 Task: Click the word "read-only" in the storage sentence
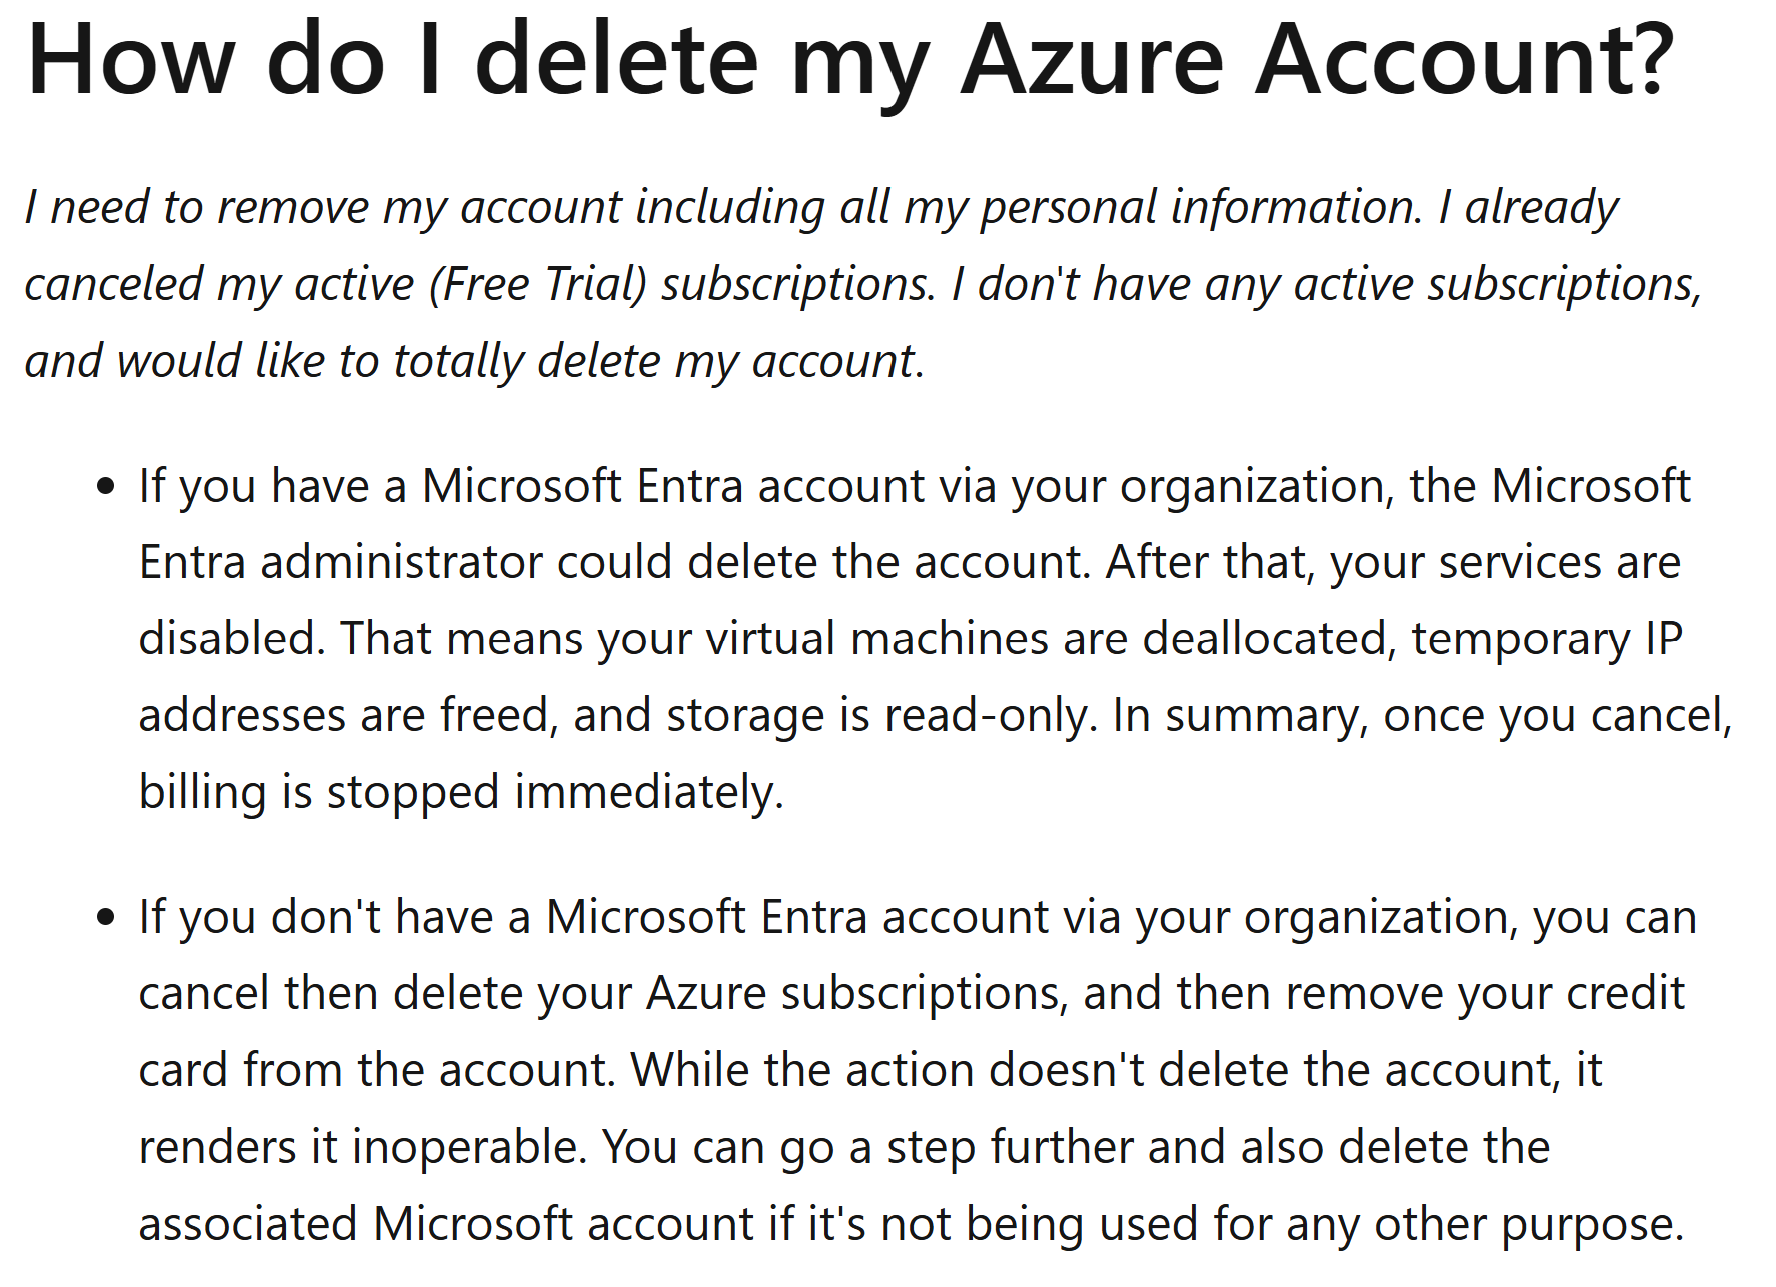point(984,716)
